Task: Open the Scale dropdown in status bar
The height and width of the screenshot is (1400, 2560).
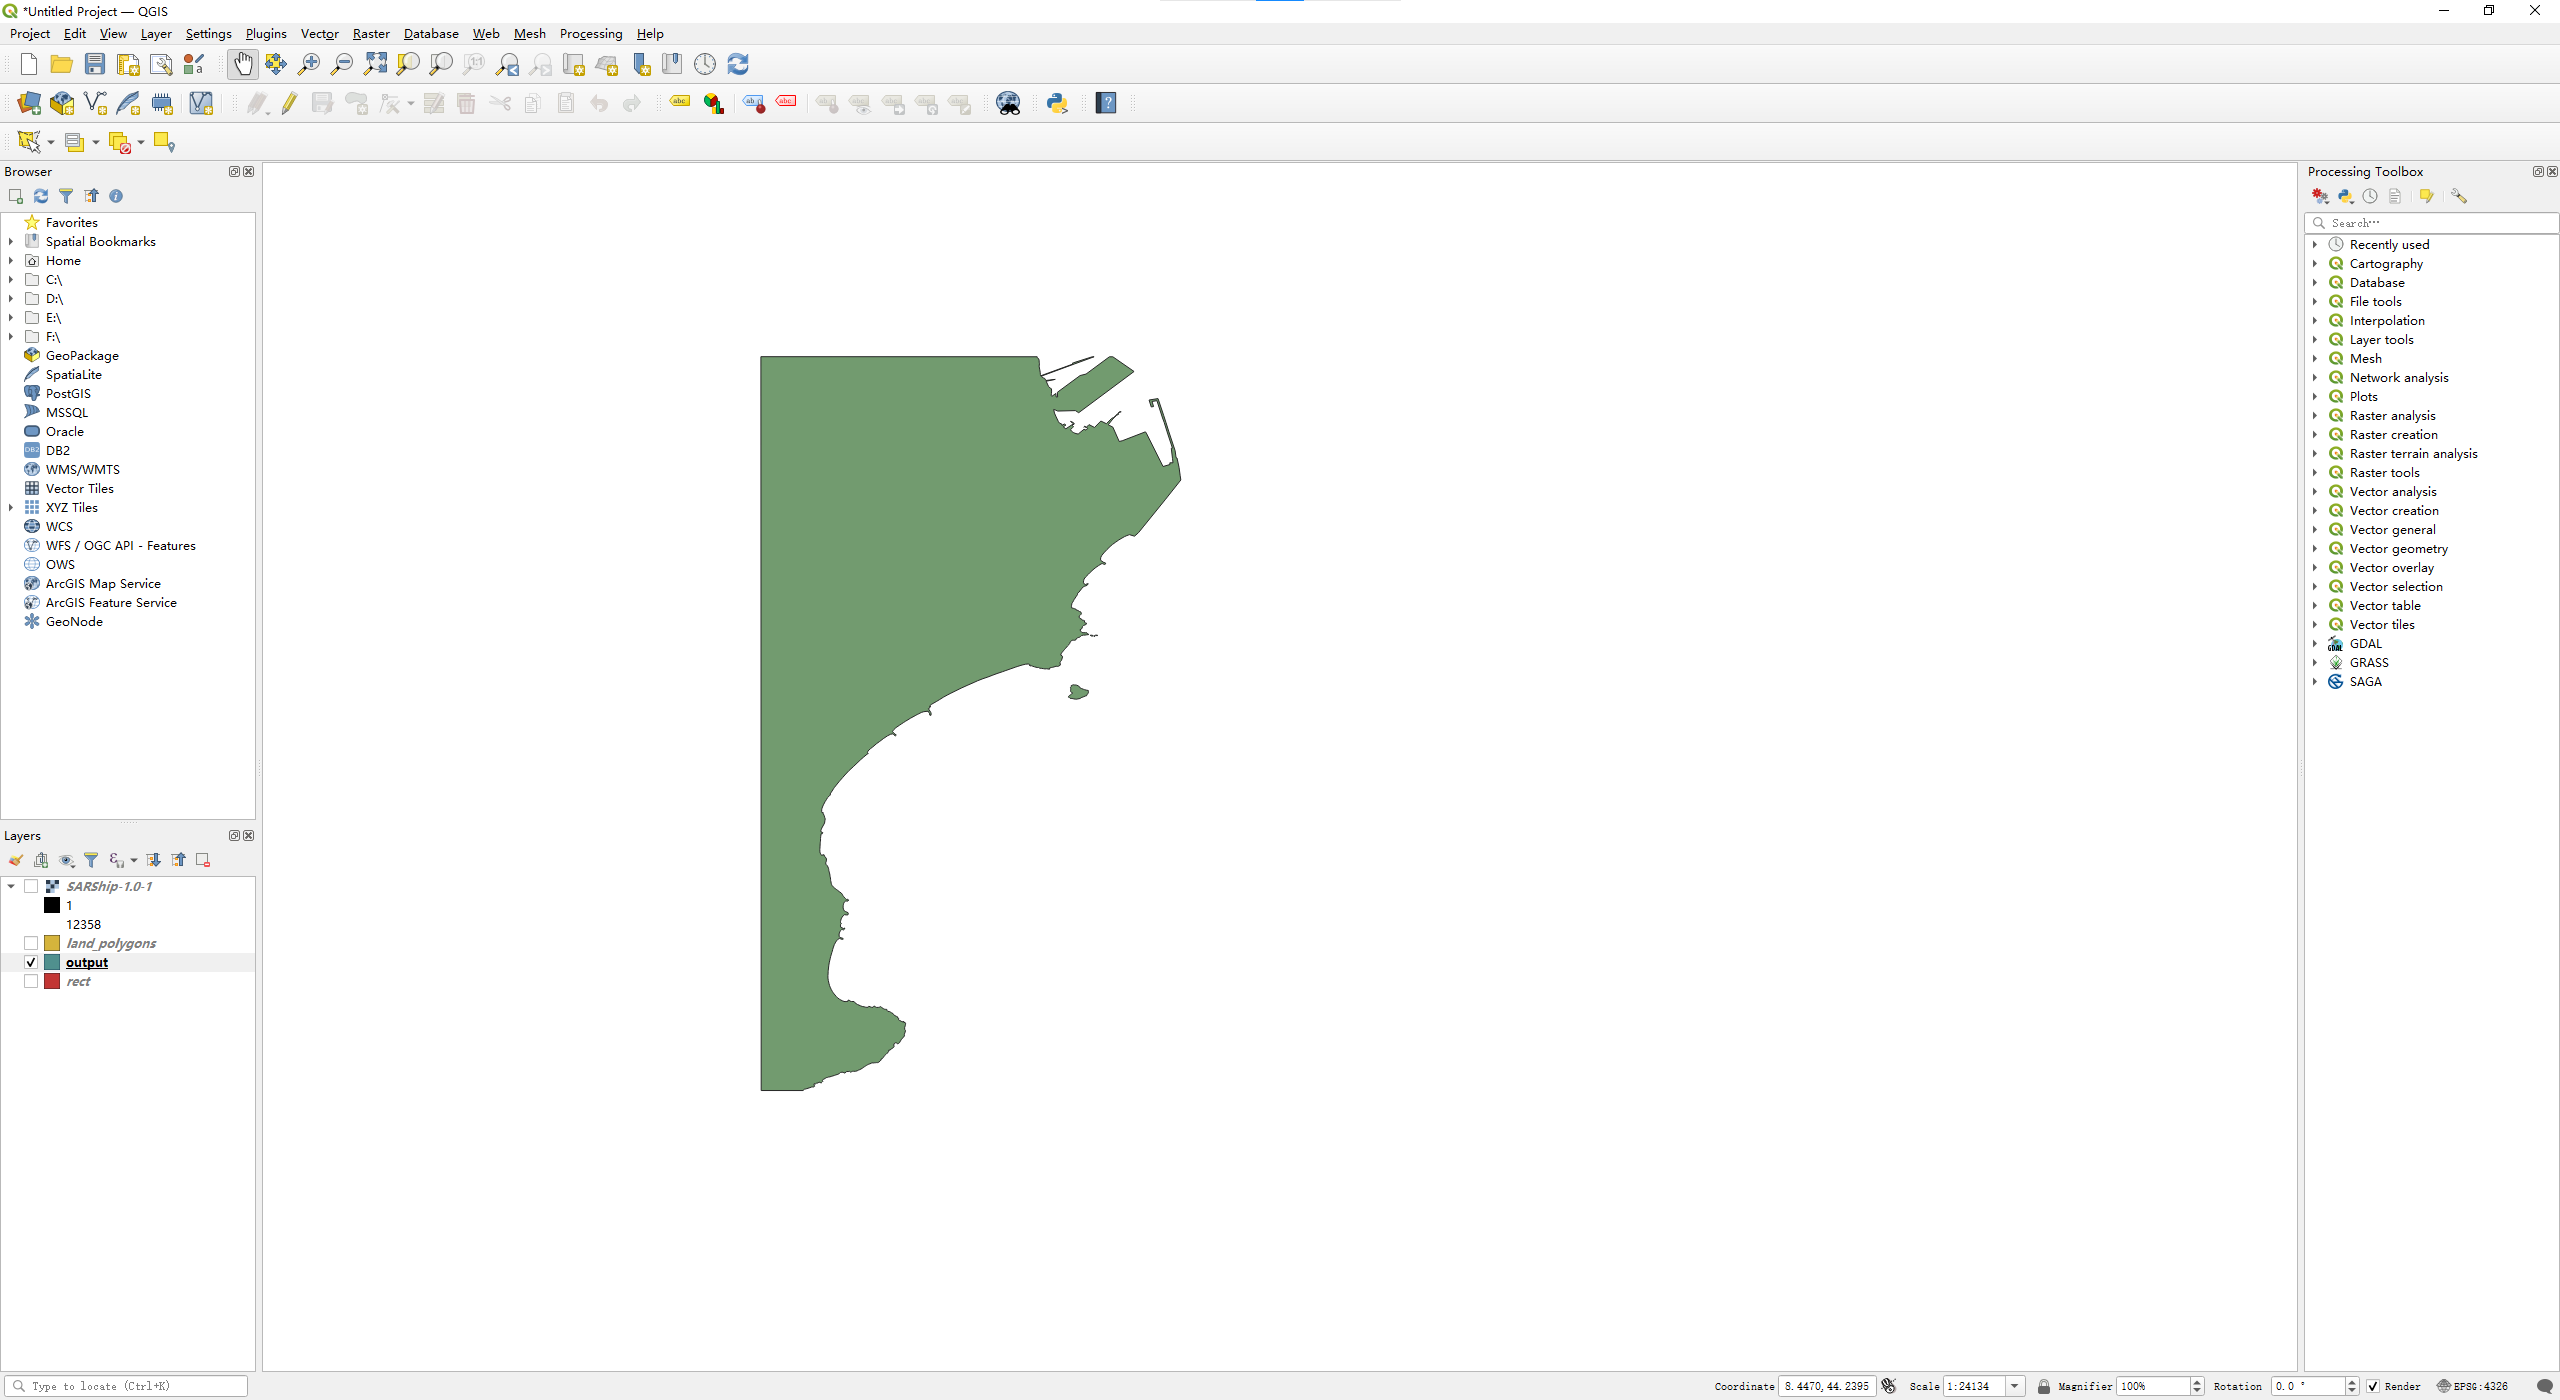Action: [2015, 1386]
